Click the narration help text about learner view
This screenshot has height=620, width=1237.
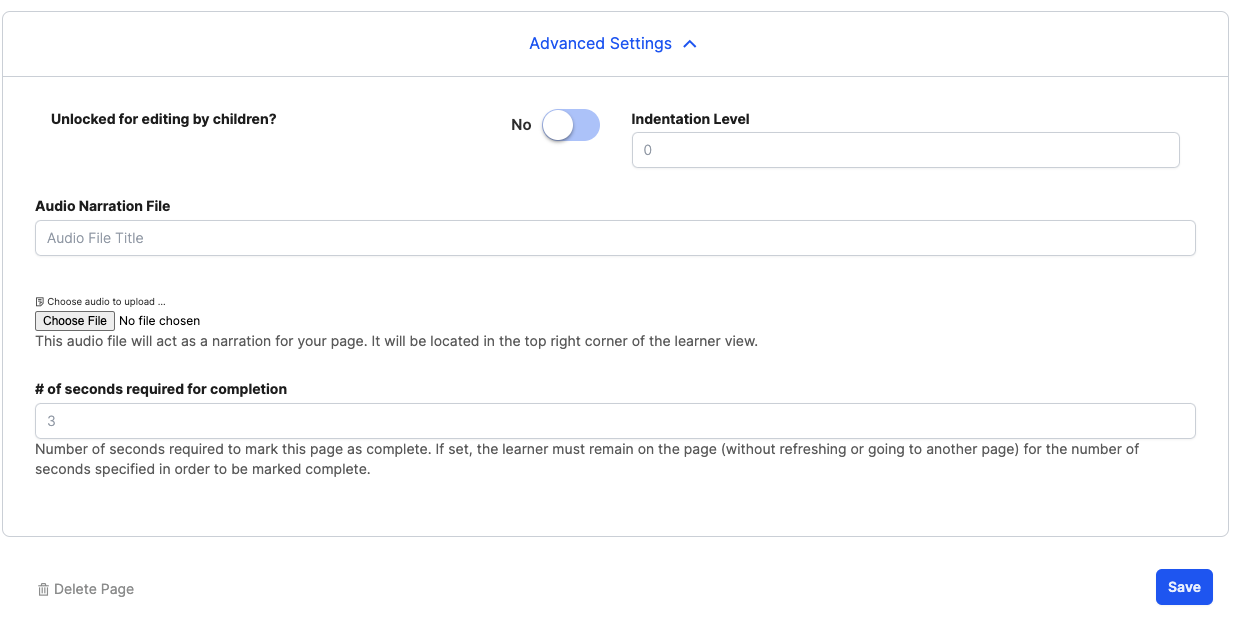click(397, 341)
